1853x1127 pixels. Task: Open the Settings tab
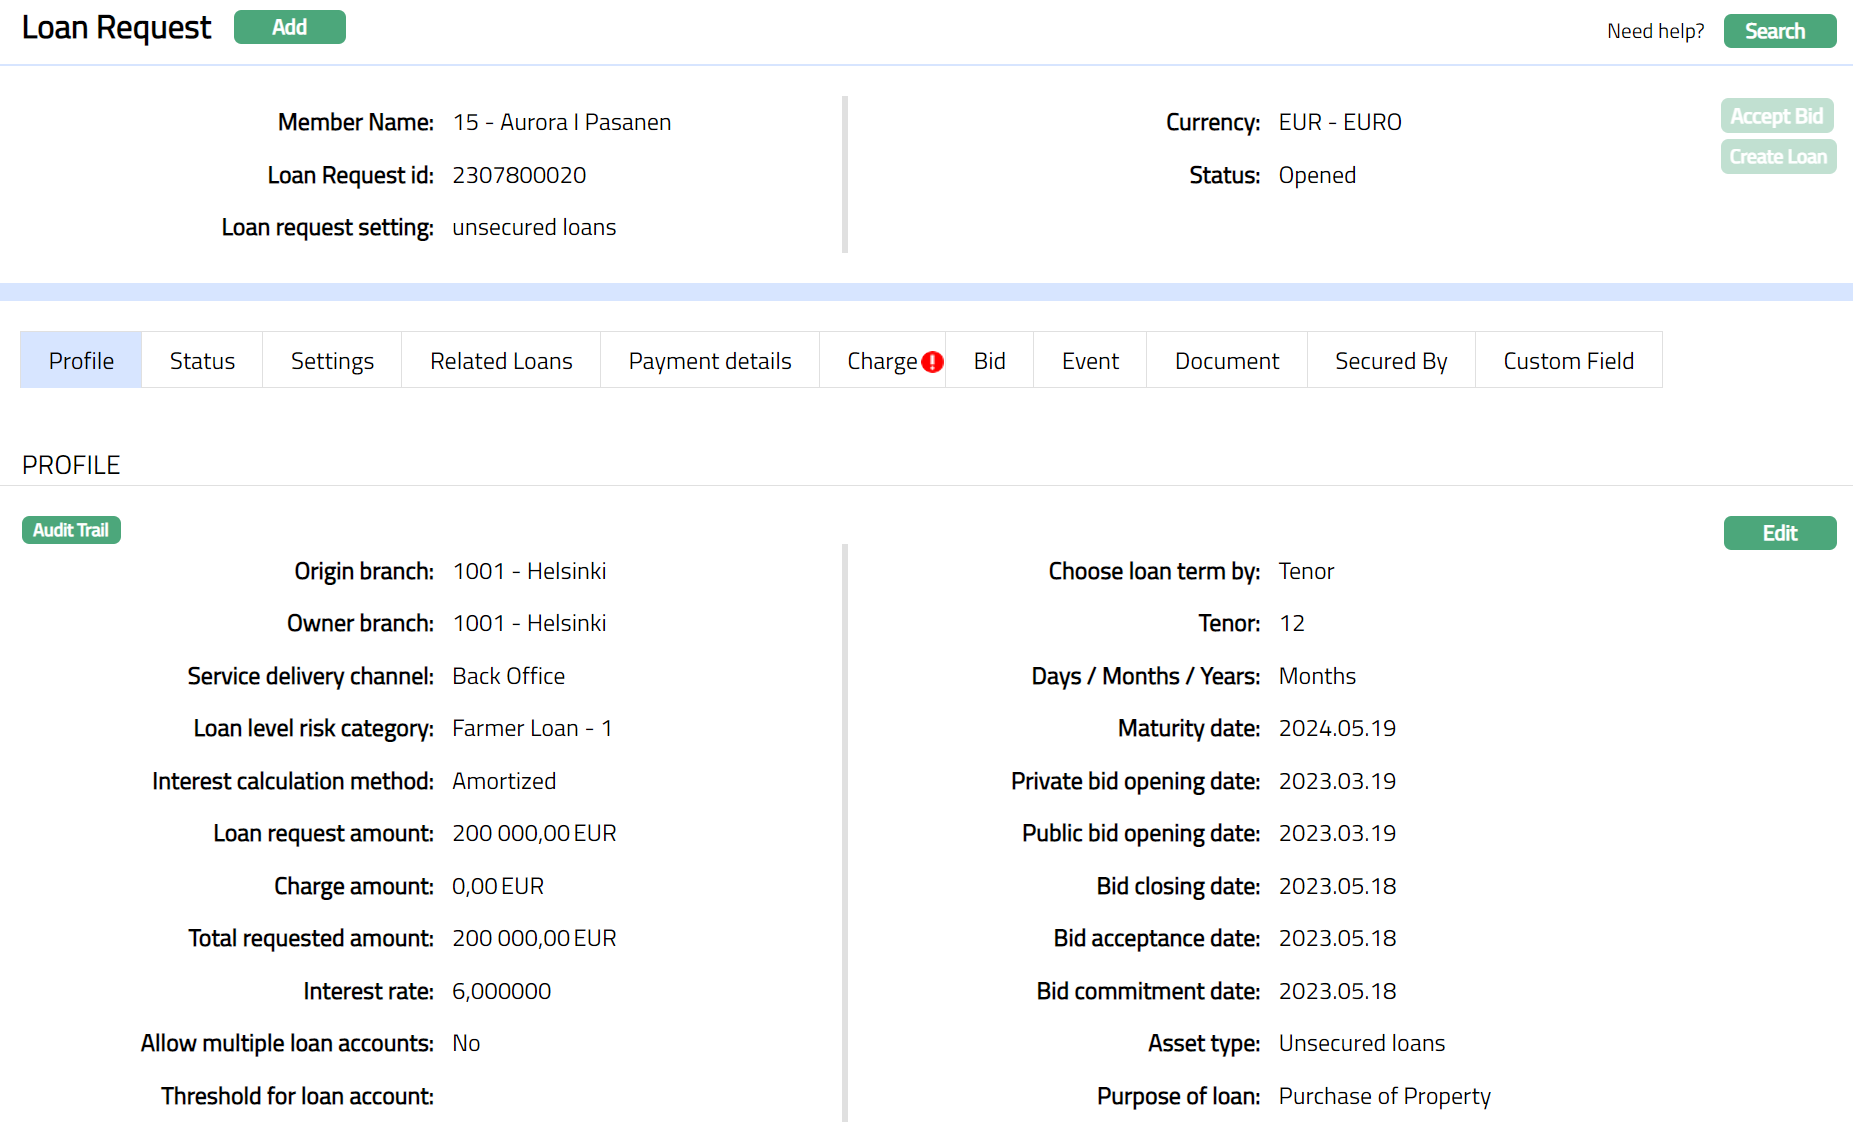[332, 361]
